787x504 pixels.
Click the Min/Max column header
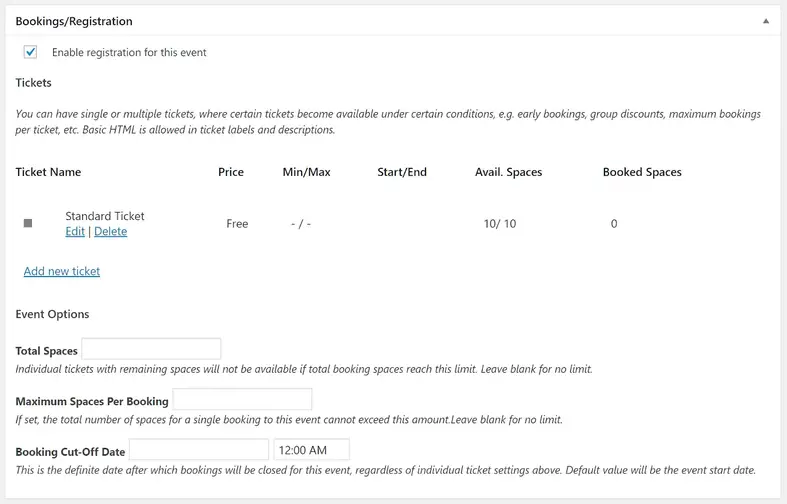point(306,172)
